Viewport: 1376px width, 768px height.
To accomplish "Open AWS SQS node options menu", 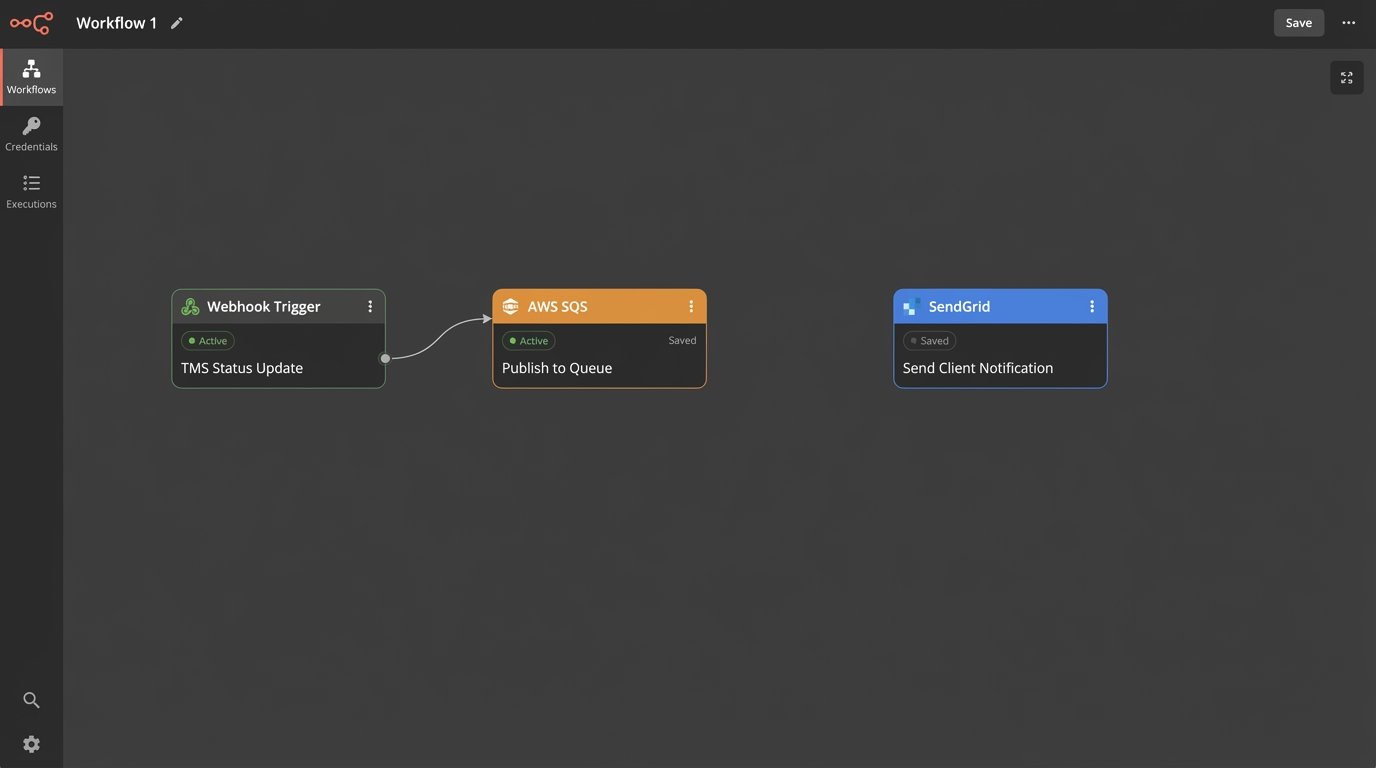I will pos(691,307).
